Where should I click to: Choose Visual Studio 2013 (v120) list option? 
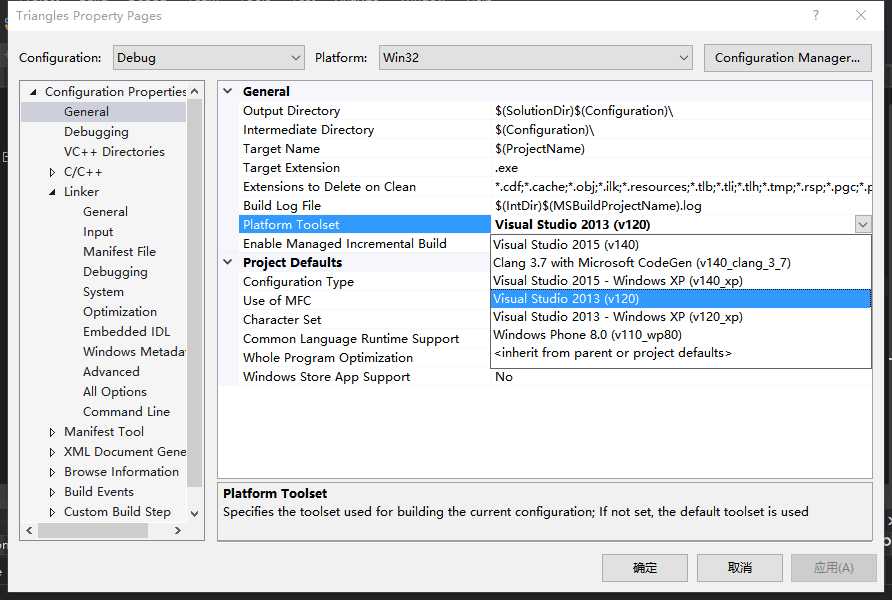pos(680,299)
